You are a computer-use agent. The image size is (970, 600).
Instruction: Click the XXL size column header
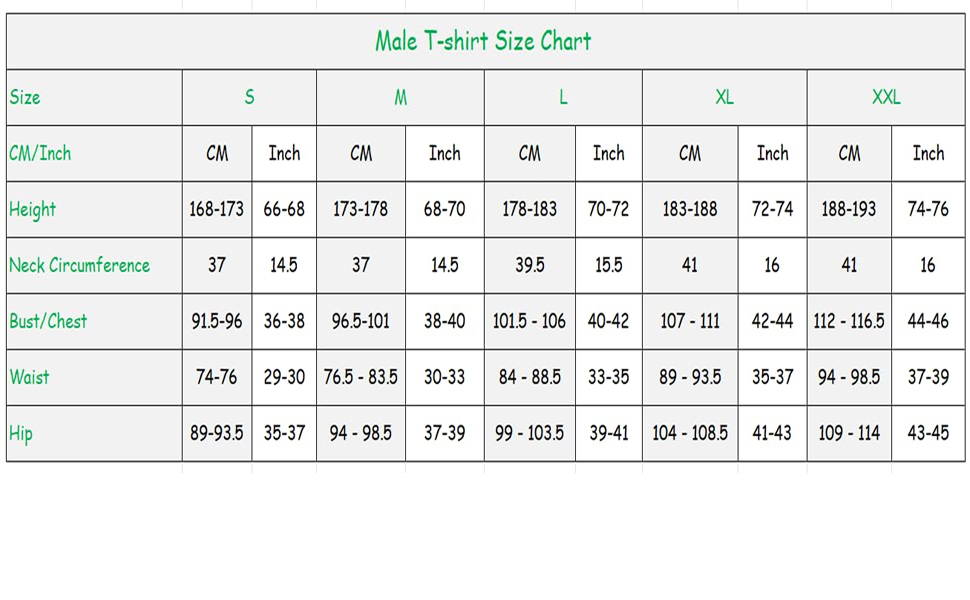pos(886,97)
